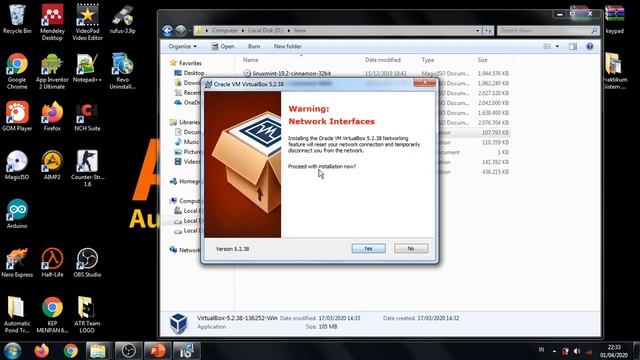
Task: Open Firefox desktop shortcut
Action: pyautogui.click(x=52, y=116)
